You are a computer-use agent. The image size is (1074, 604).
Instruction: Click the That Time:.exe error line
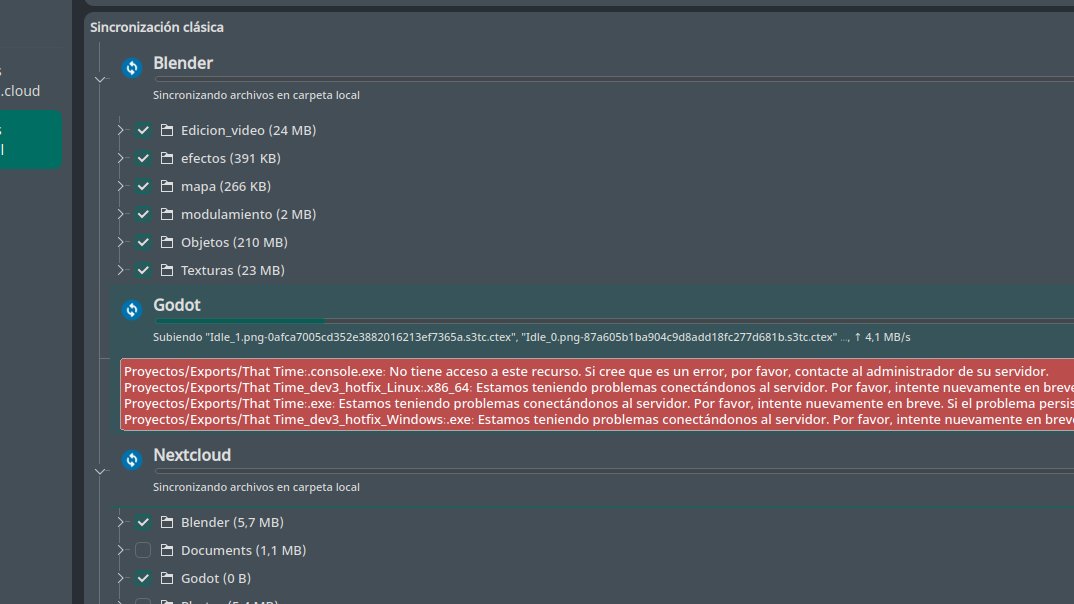pyautogui.click(x=599, y=403)
